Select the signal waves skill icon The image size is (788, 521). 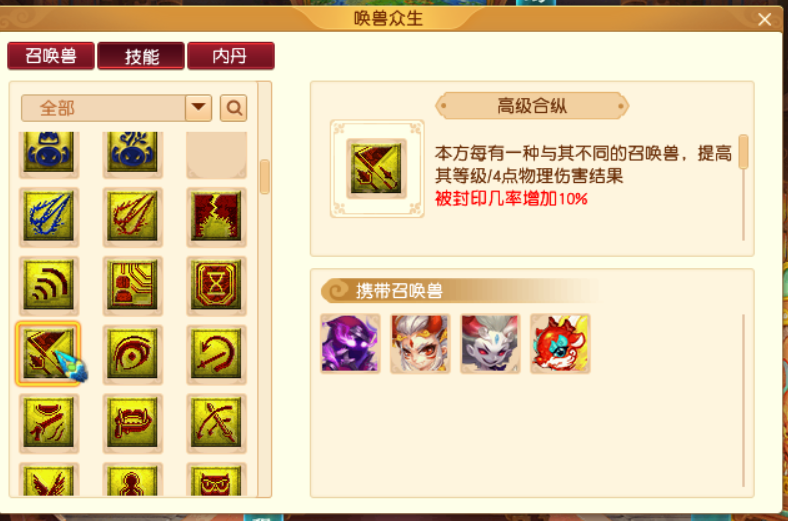point(49,285)
